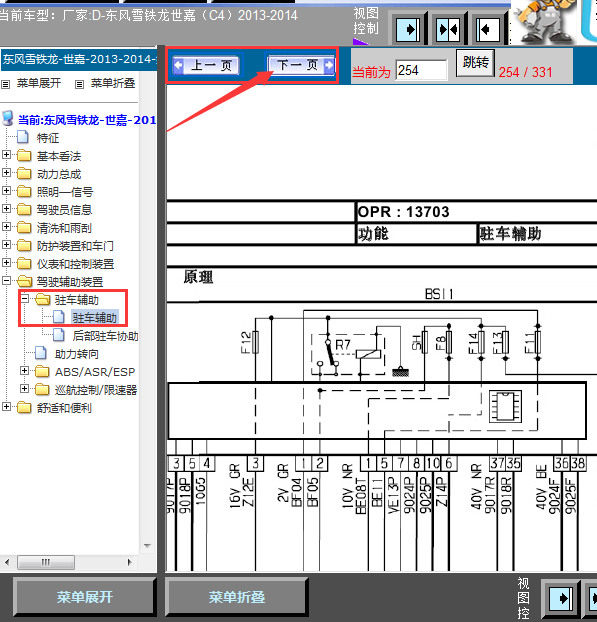The height and width of the screenshot is (622, 597).
Task: Expand the 防护装置和车门 folder
Action: click(6, 244)
